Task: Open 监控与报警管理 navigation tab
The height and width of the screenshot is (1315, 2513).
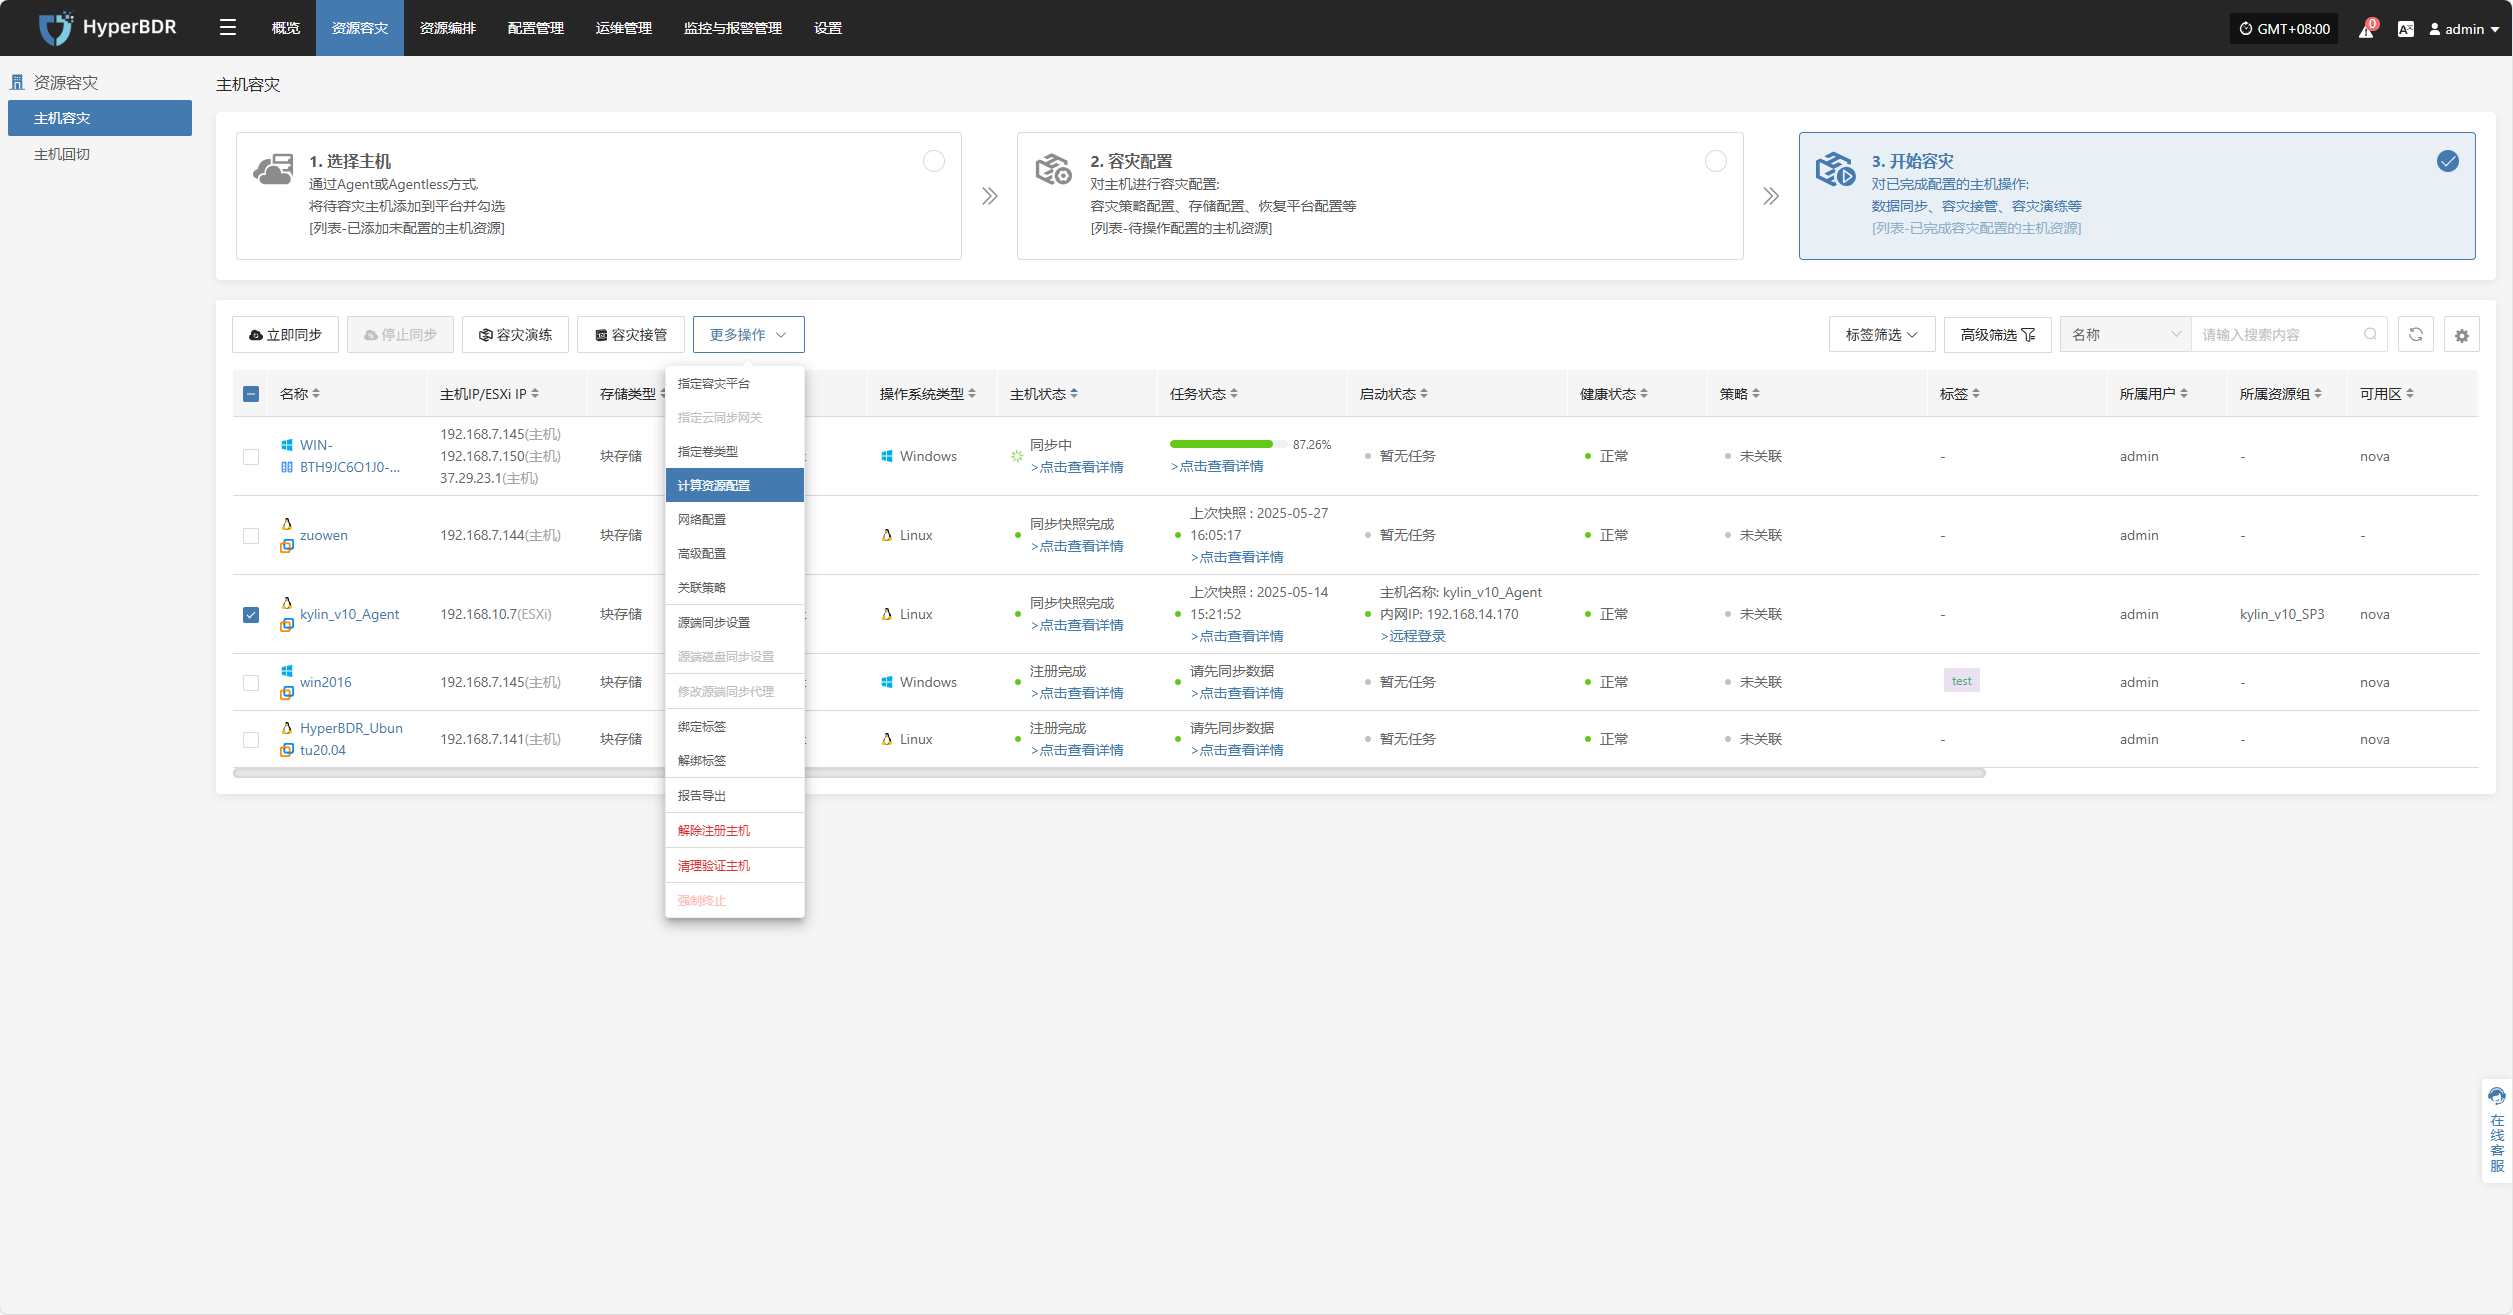Action: point(733,28)
